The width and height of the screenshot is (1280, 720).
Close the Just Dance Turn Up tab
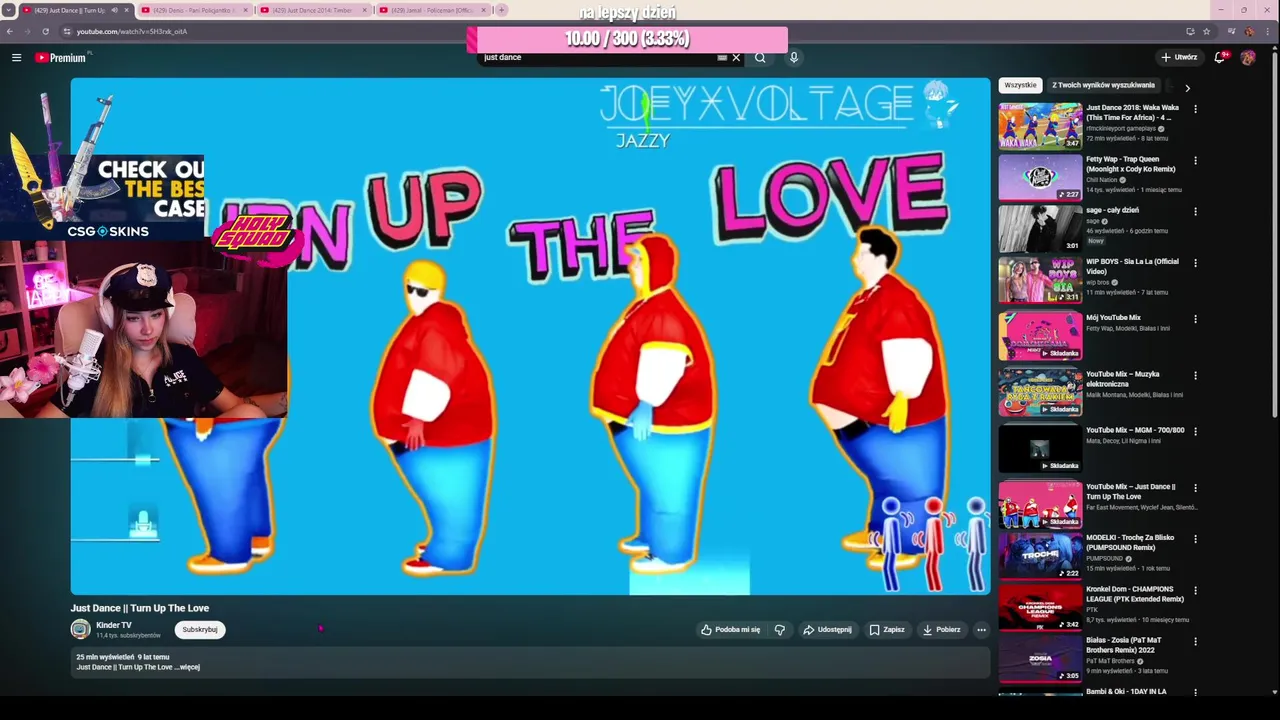coord(126,10)
